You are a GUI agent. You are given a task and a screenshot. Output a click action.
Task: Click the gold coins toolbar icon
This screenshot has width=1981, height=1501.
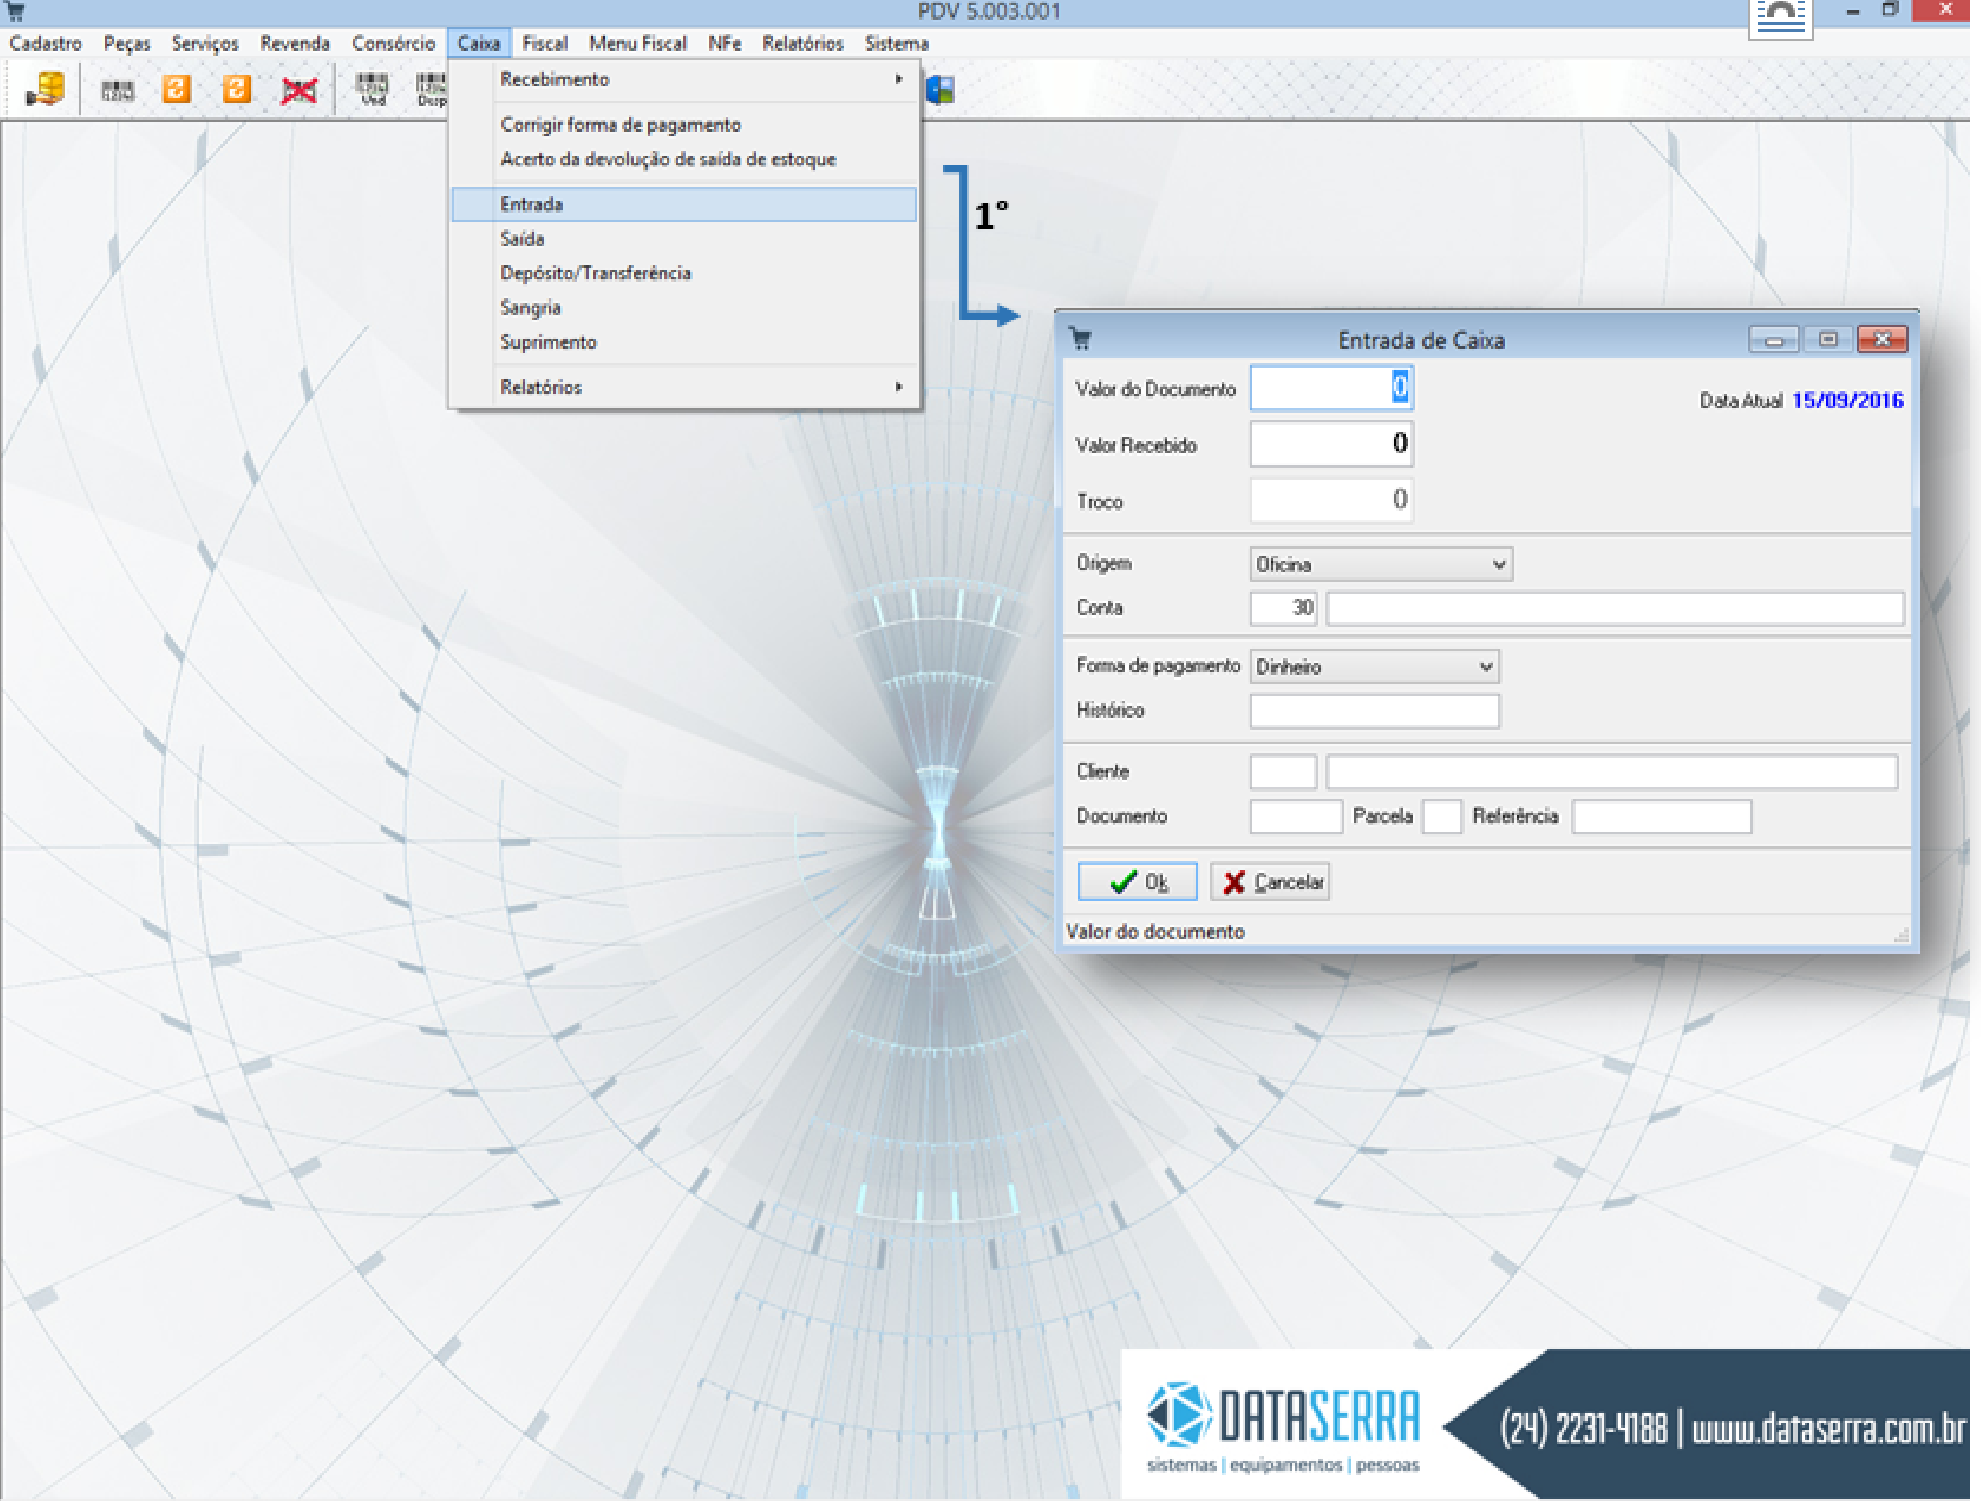click(46, 90)
